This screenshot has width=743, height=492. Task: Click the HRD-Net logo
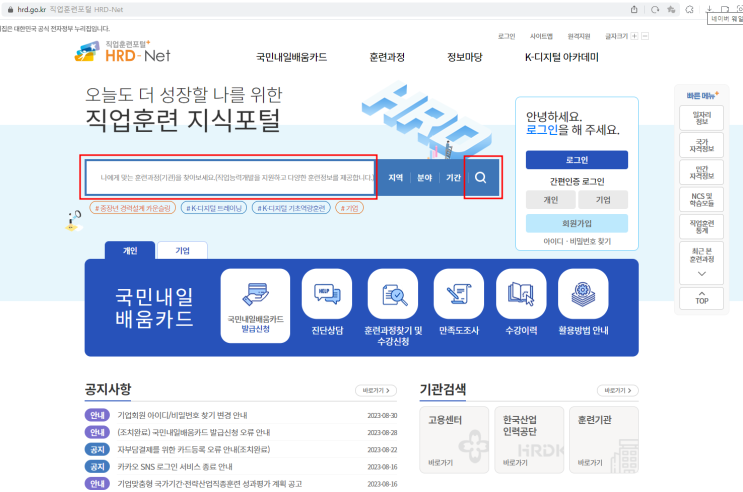point(122,52)
